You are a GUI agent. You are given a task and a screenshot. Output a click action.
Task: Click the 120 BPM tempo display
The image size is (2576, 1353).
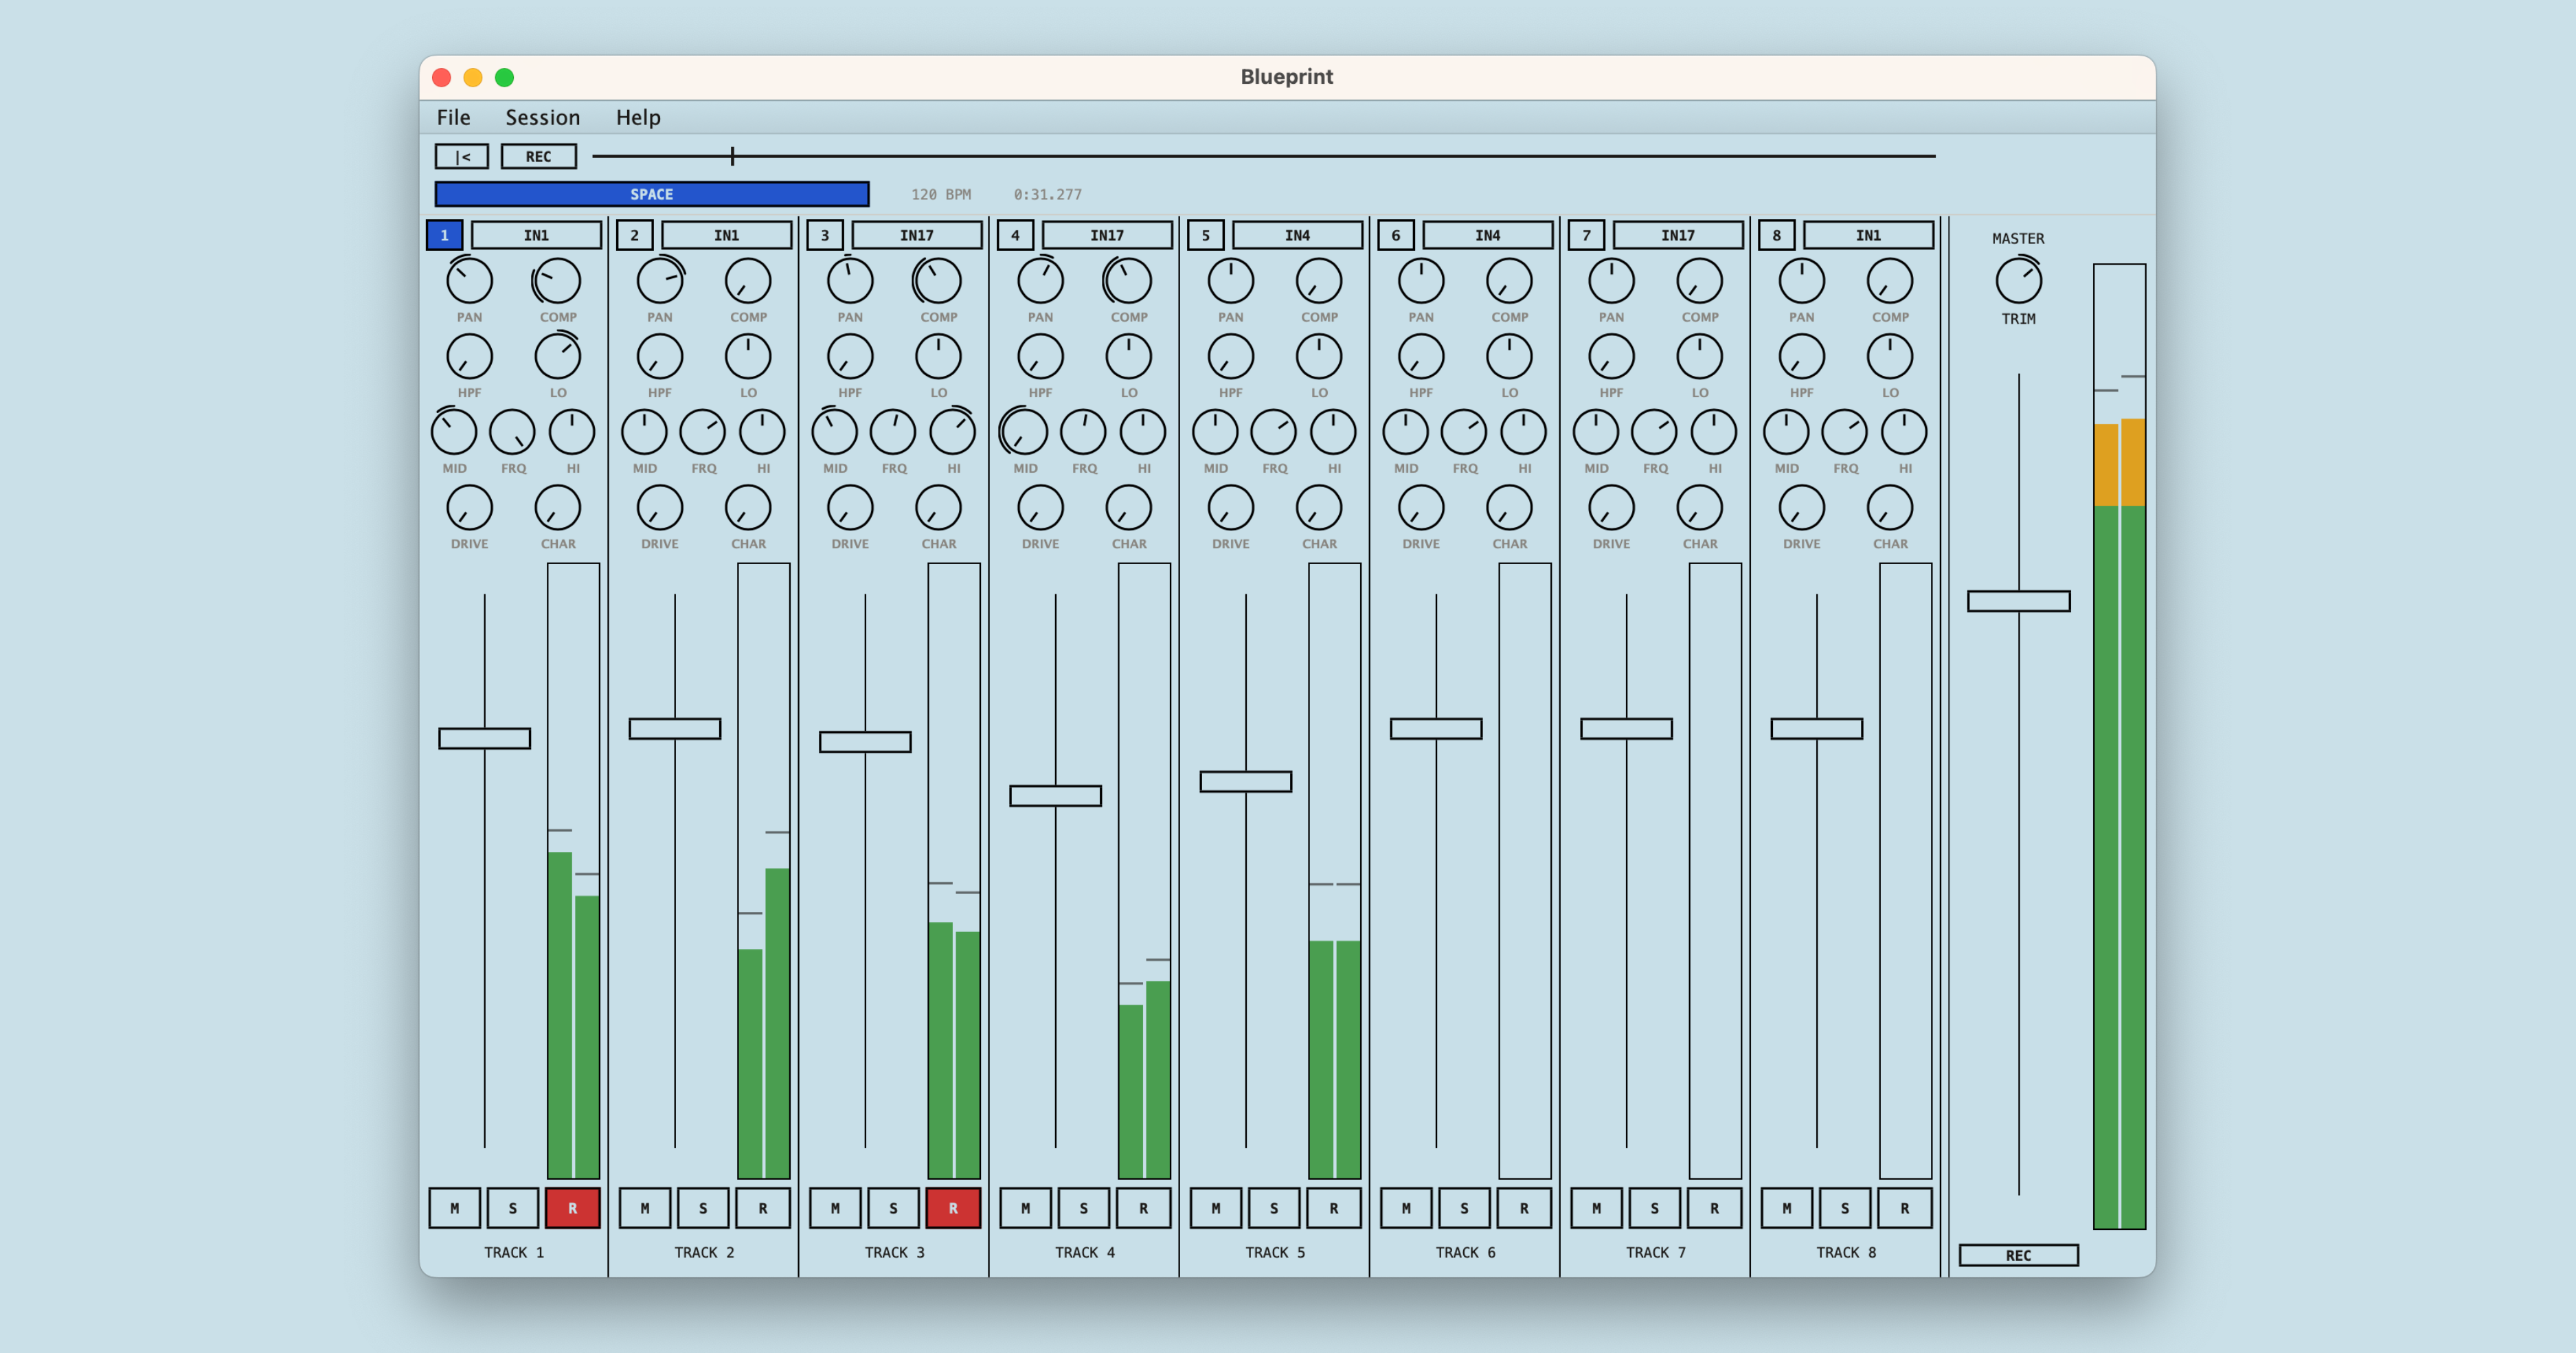coord(941,194)
